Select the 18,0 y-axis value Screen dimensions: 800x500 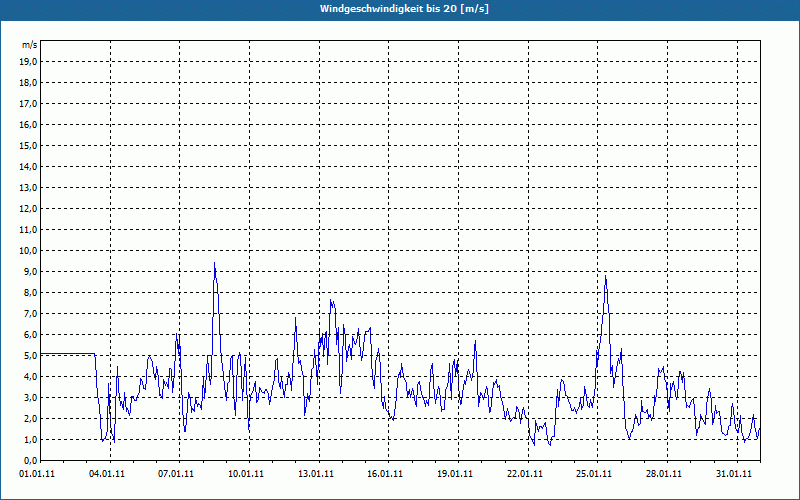point(28,83)
